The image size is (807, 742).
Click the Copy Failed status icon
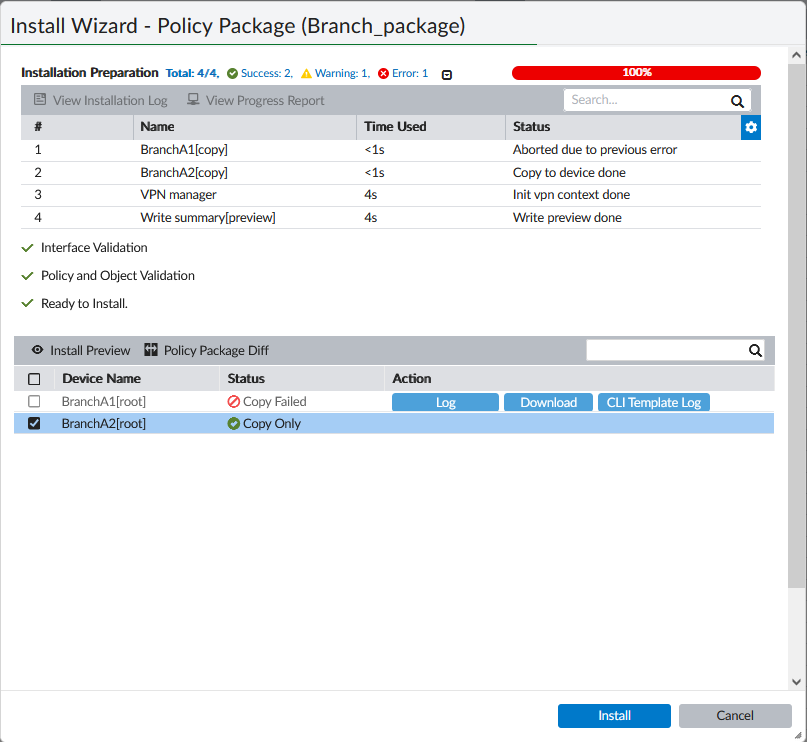coord(234,401)
